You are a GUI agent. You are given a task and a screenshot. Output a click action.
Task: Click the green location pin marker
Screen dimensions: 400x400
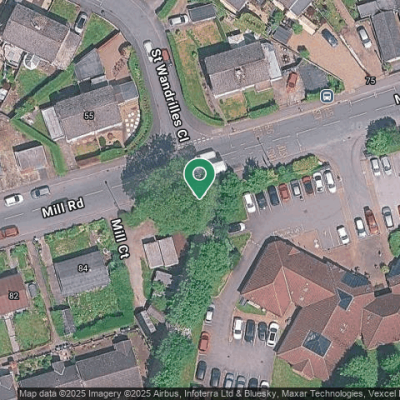(x=199, y=179)
